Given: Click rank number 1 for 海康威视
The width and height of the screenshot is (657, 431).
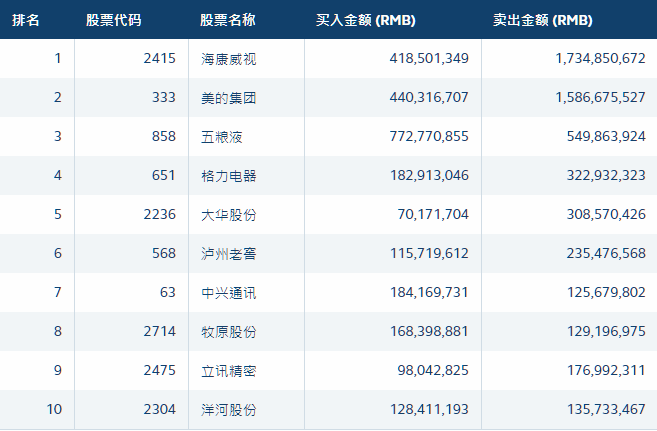Looking at the screenshot, I should coord(58,58).
